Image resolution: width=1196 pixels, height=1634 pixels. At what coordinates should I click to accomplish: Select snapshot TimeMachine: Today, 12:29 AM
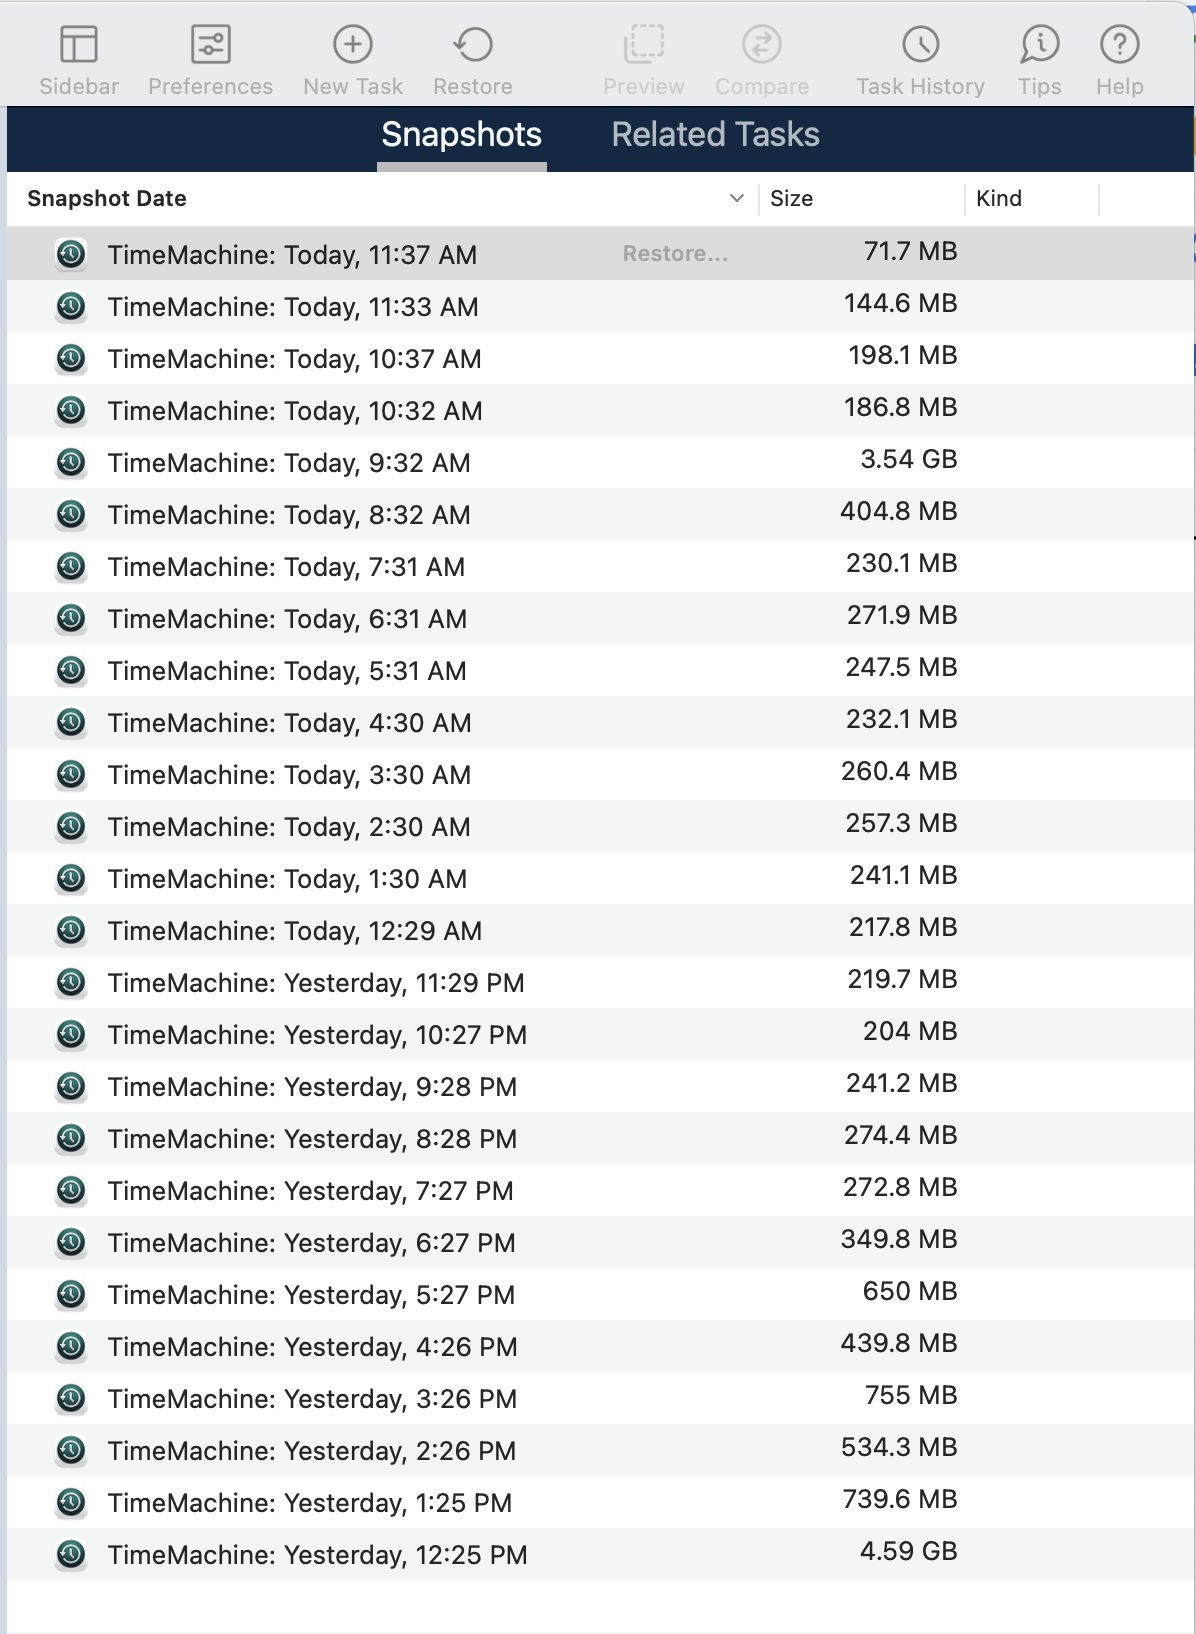[601, 930]
